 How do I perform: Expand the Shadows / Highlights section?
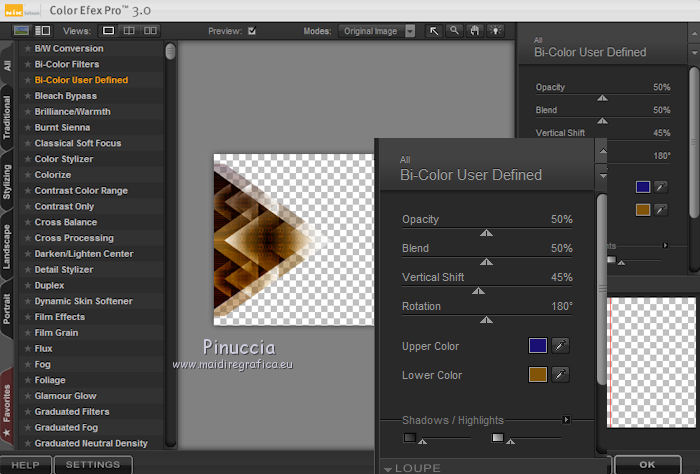pyautogui.click(x=566, y=420)
